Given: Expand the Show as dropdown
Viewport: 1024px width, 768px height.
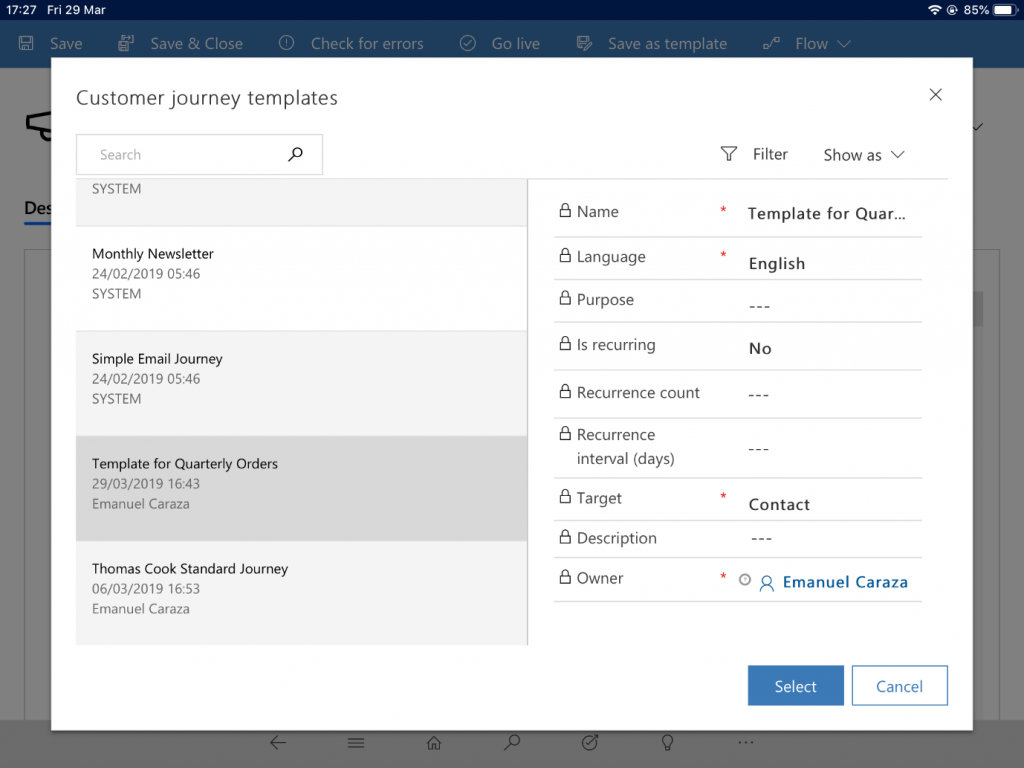Looking at the screenshot, I should click(x=863, y=155).
